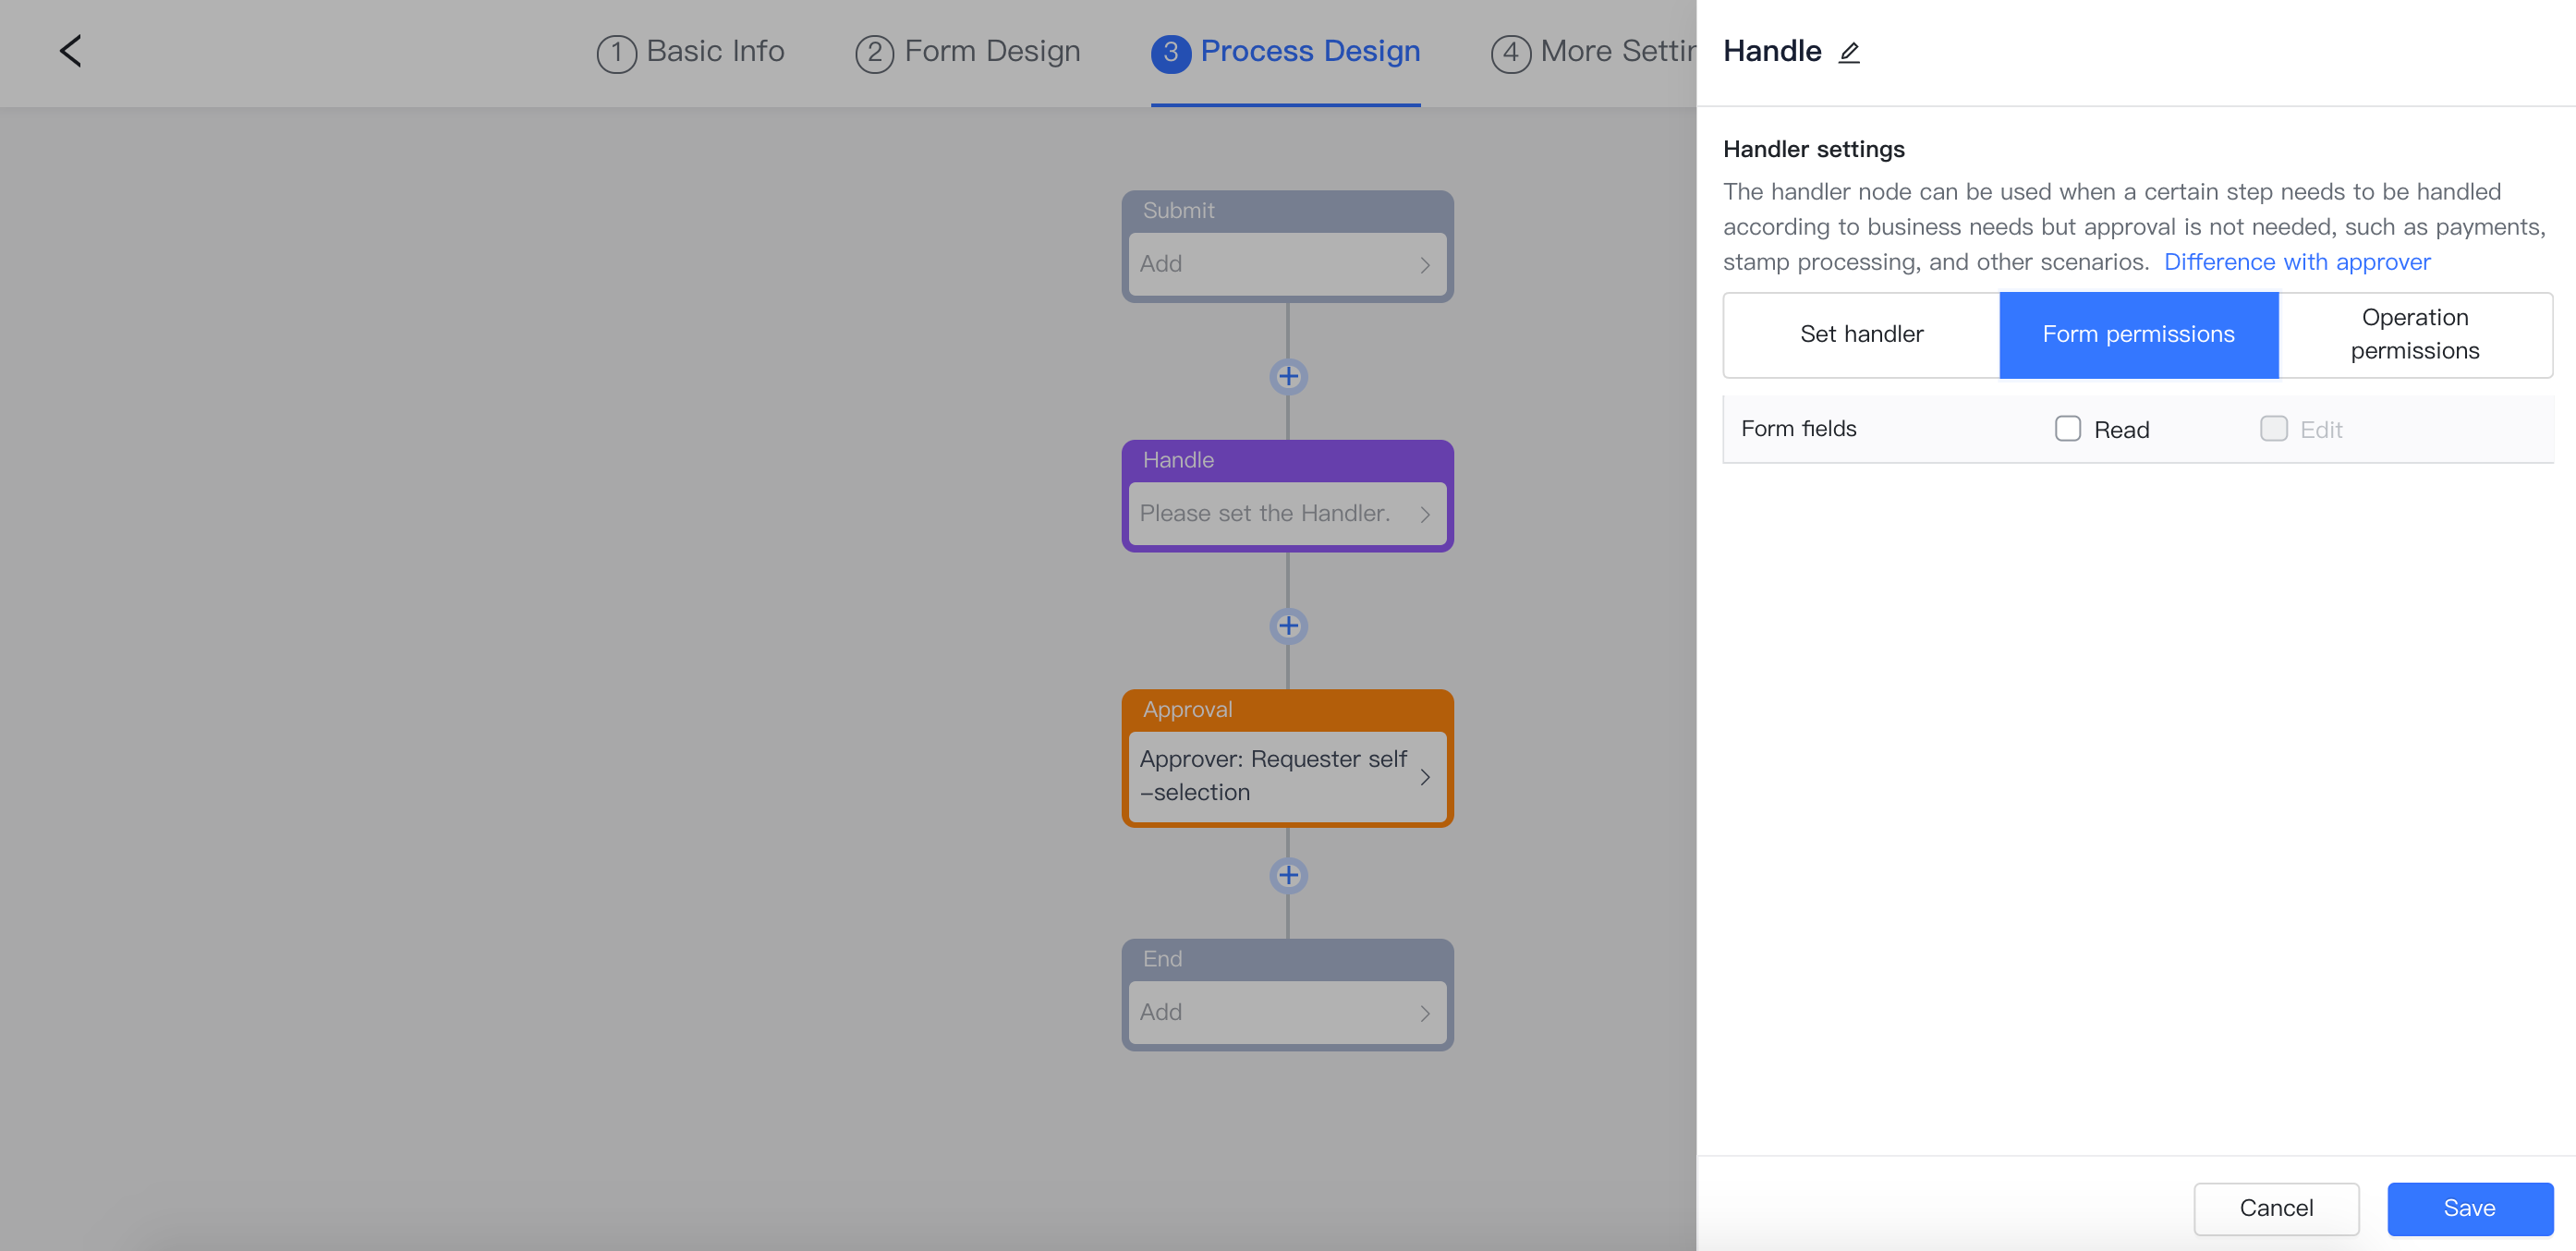Click step 2 circle icon for Form Design
2576x1251 pixels.
(874, 53)
